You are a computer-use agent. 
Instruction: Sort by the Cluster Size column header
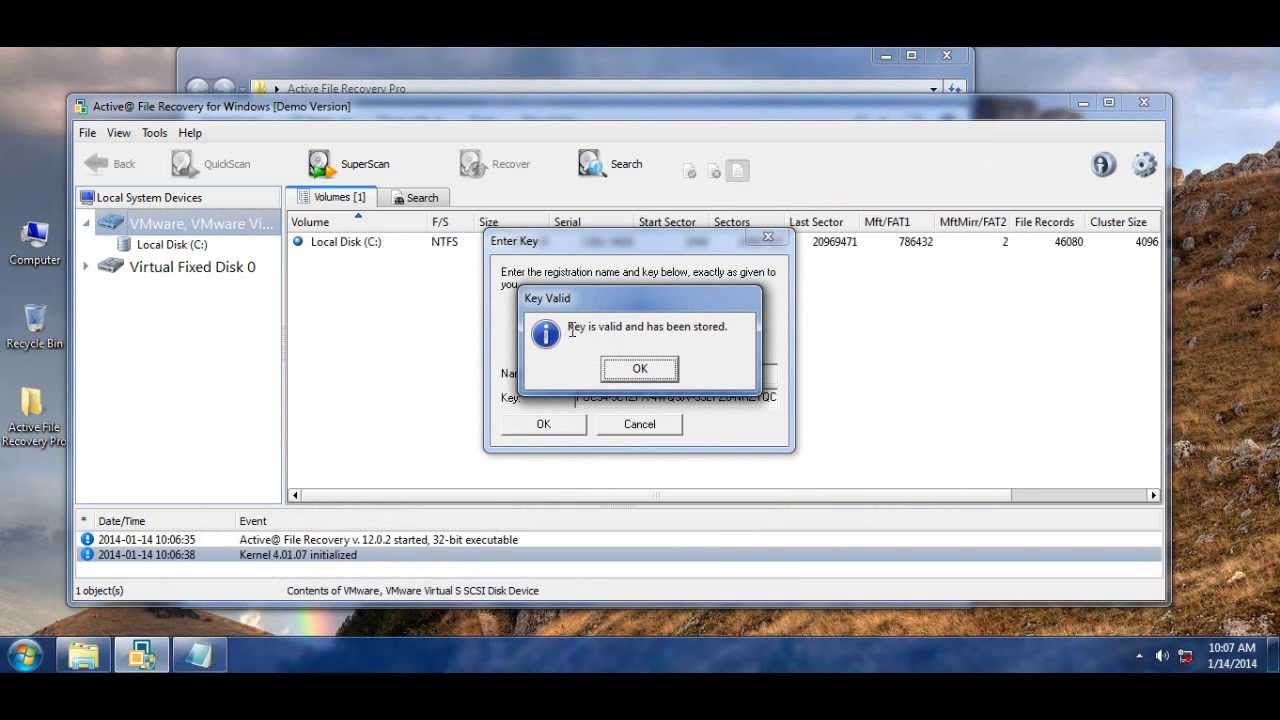click(1118, 222)
